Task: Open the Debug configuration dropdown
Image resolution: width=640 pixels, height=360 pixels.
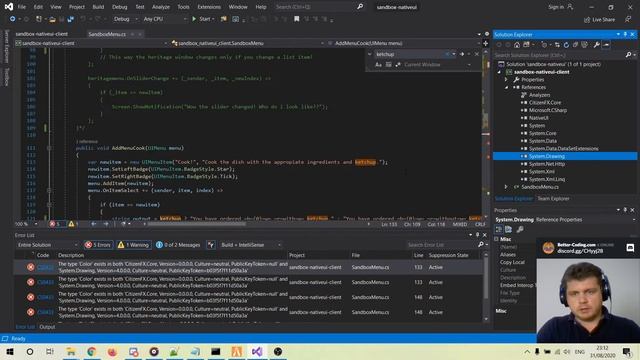Action: (x=125, y=19)
